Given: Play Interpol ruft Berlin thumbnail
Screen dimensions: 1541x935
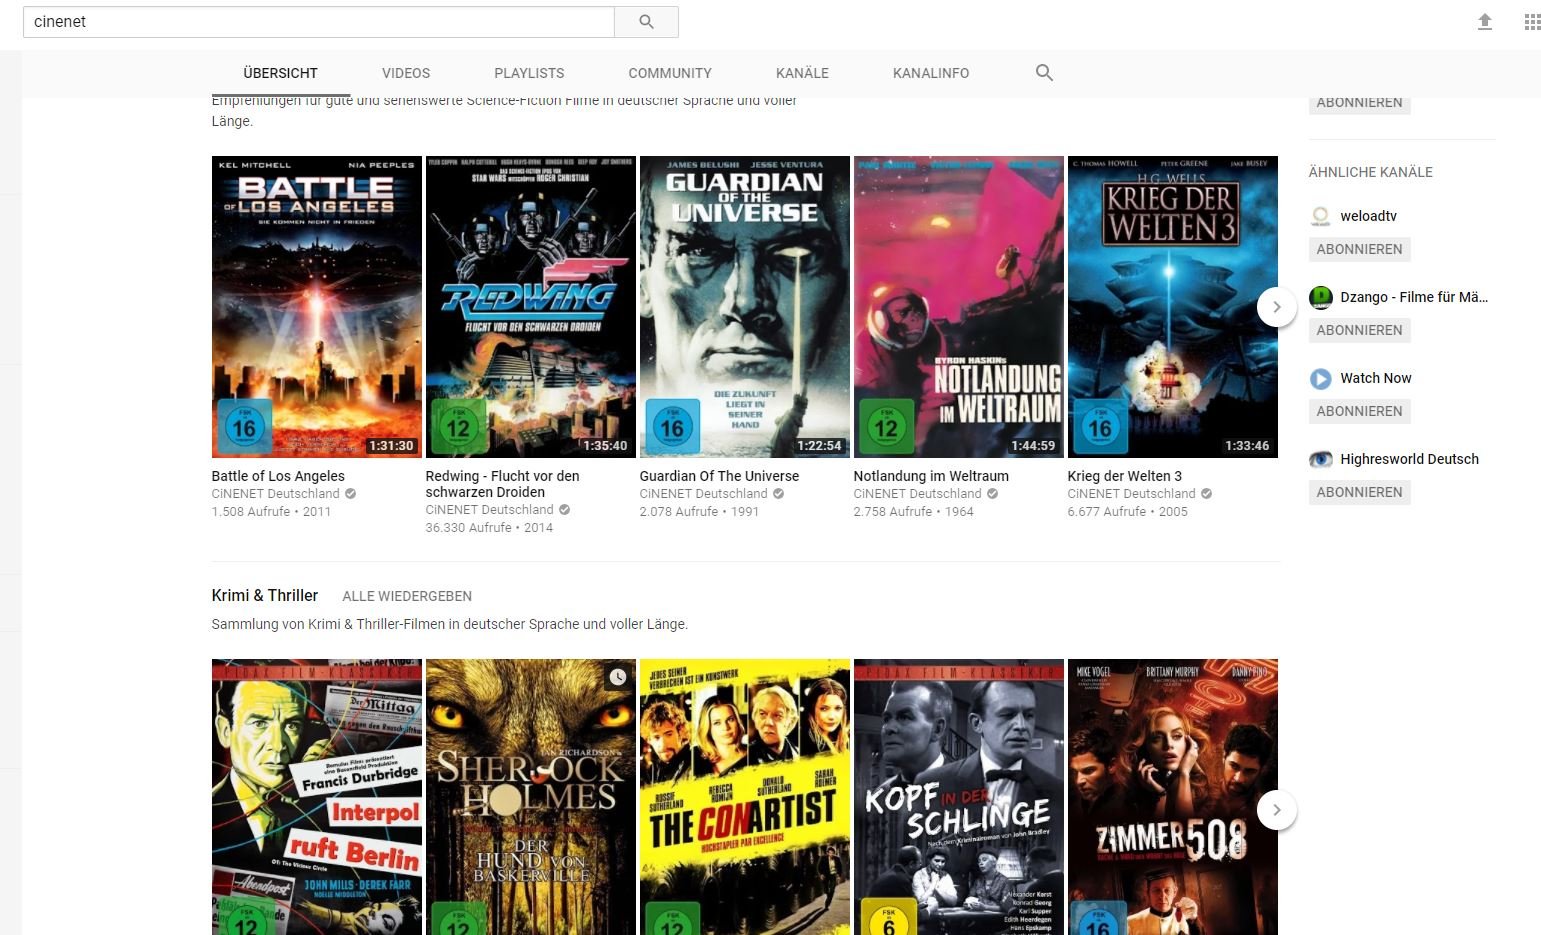Looking at the screenshot, I should [x=317, y=797].
